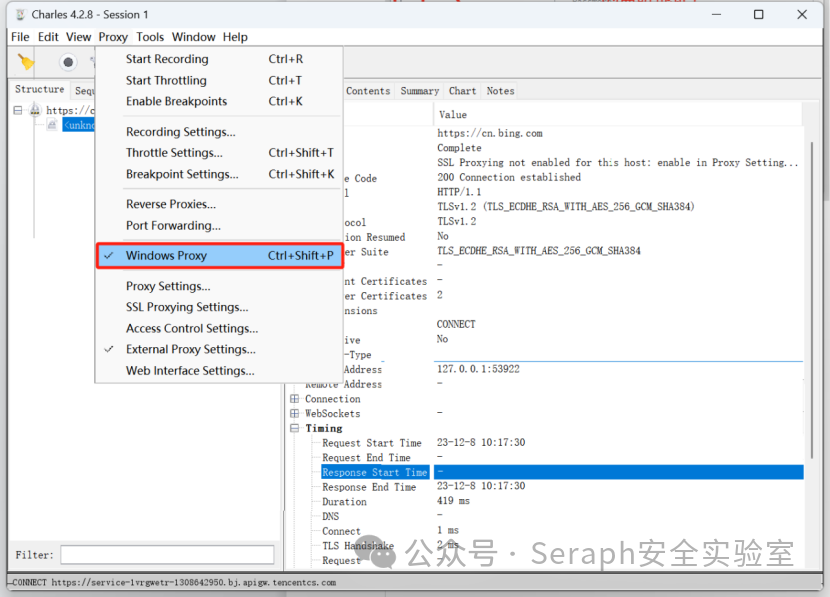Close the open Proxy menu
Image resolution: width=830 pixels, height=597 pixels.
[113, 37]
